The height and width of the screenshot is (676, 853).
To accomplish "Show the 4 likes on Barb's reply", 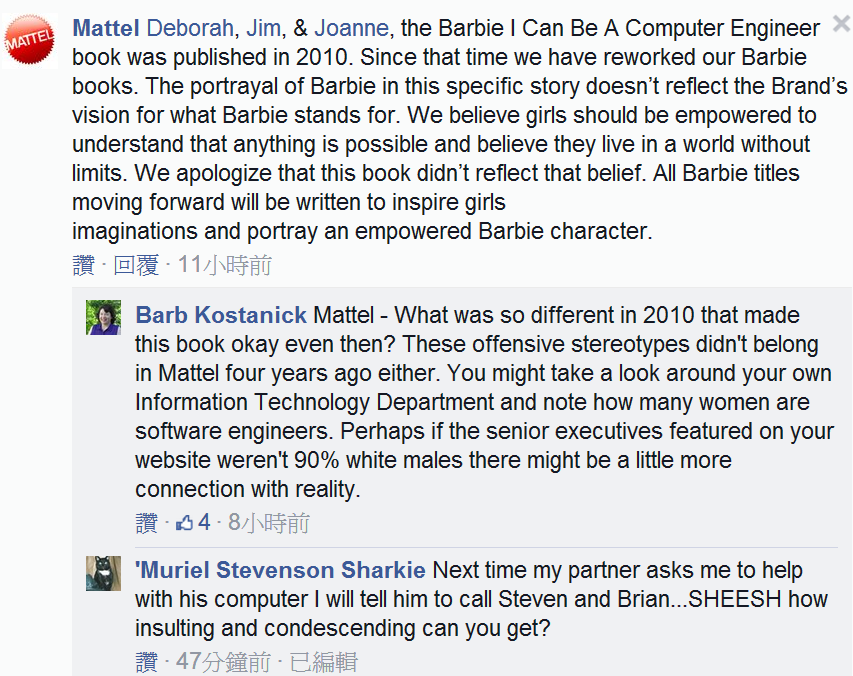I will pos(194,523).
